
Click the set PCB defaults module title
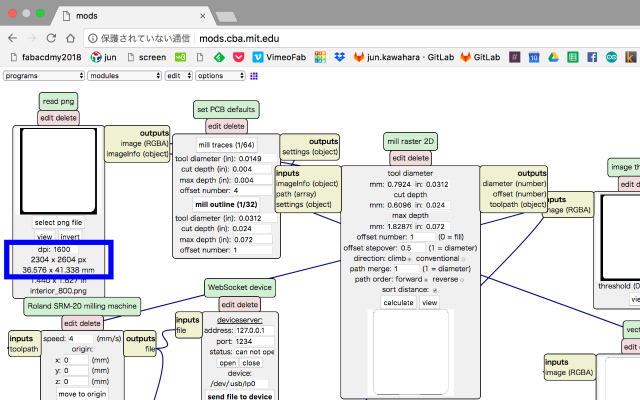pyautogui.click(x=226, y=109)
